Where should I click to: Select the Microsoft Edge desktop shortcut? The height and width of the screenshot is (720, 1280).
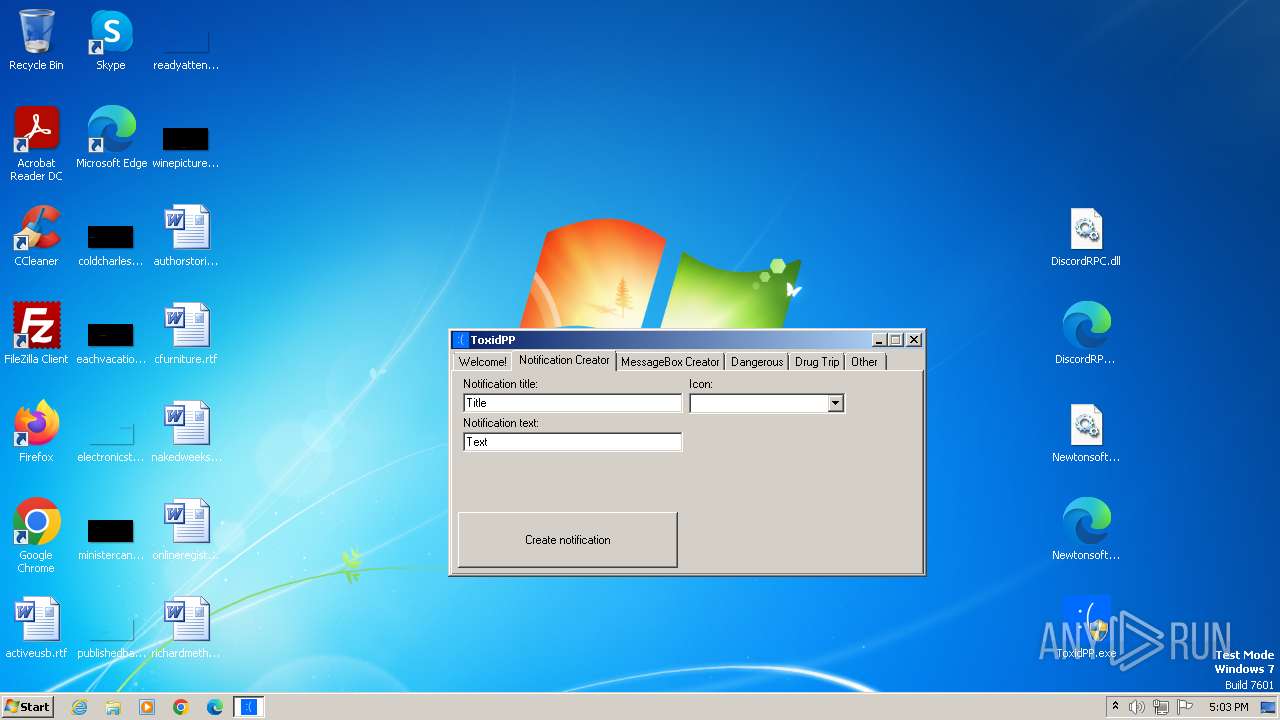[111, 138]
